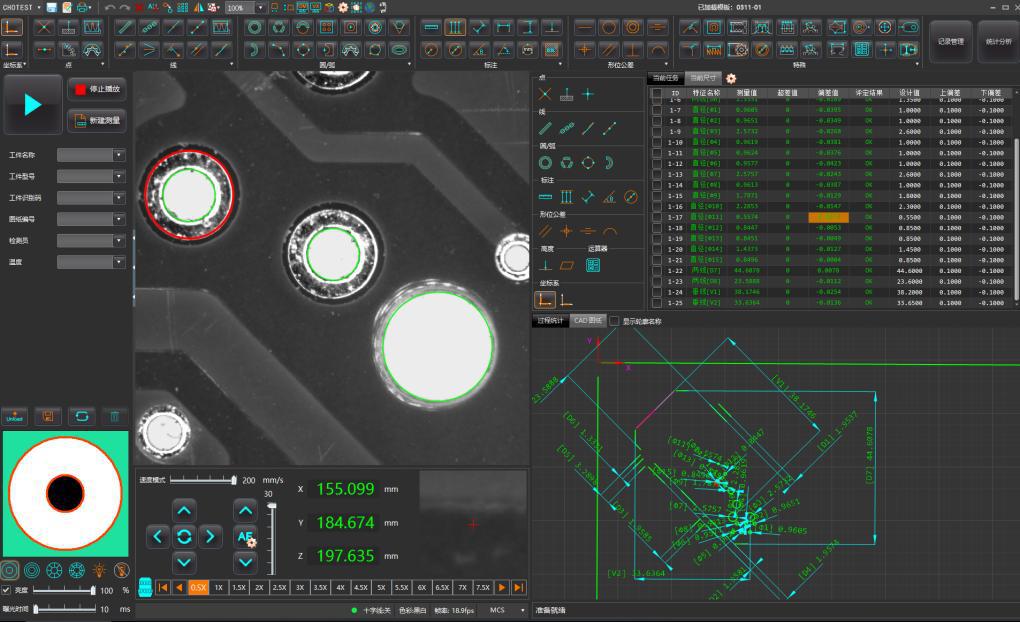Image resolution: width=1020 pixels, height=622 pixels.
Task: Toggle the 亮度 brightness checkbox
Action: [x=7, y=590]
